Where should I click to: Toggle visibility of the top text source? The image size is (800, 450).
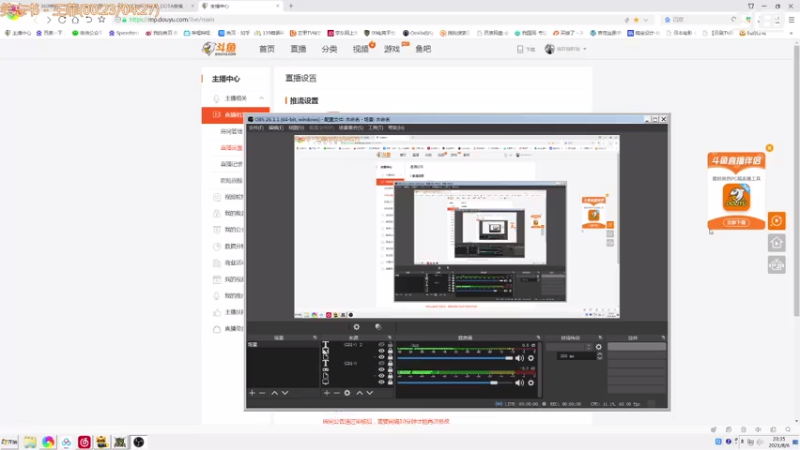point(381,345)
